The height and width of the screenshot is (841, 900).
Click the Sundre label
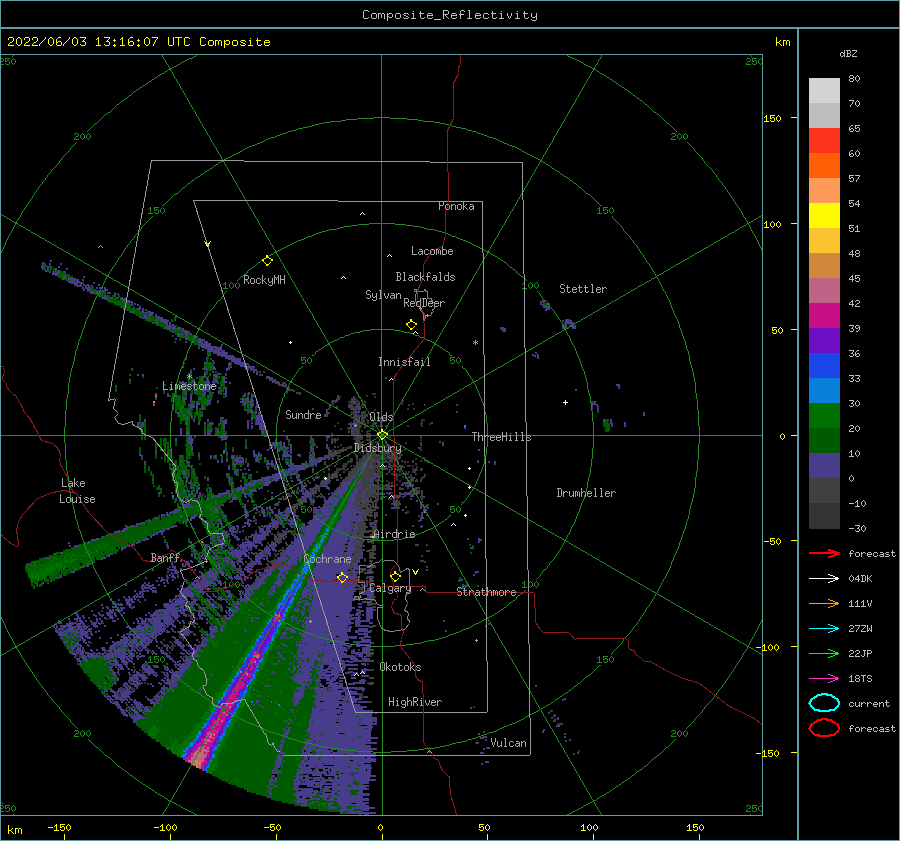[x=303, y=415]
